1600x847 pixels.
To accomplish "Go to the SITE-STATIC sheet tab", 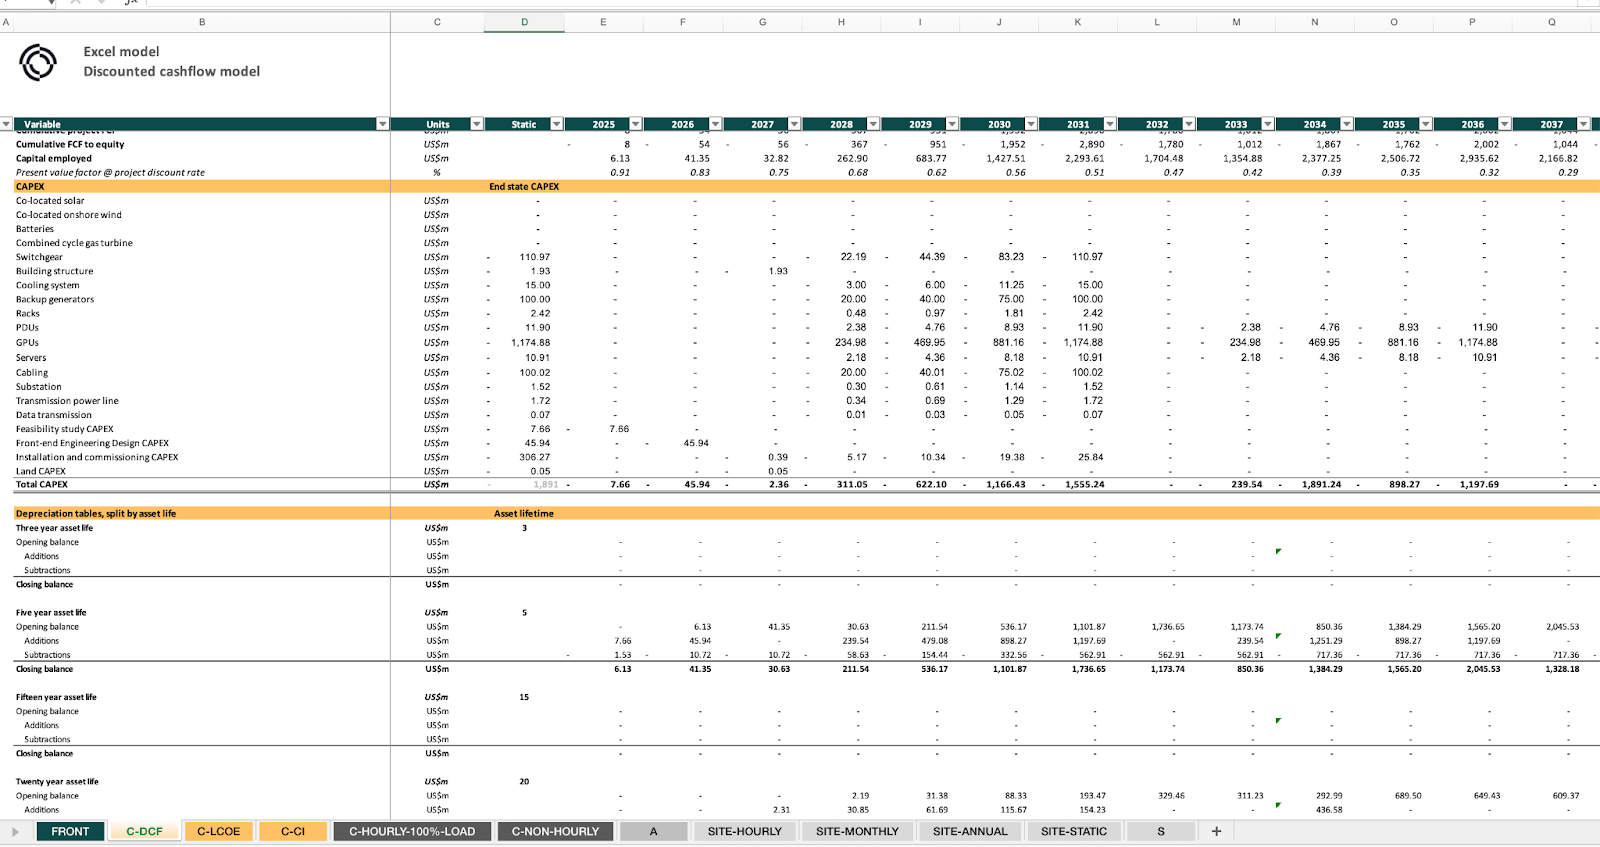I will 1074,831.
